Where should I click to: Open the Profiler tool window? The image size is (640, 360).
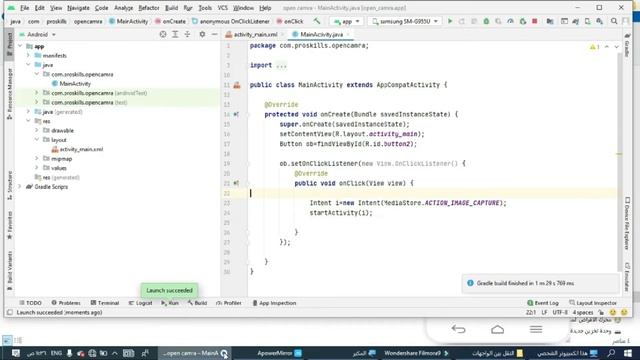pyautogui.click(x=229, y=303)
